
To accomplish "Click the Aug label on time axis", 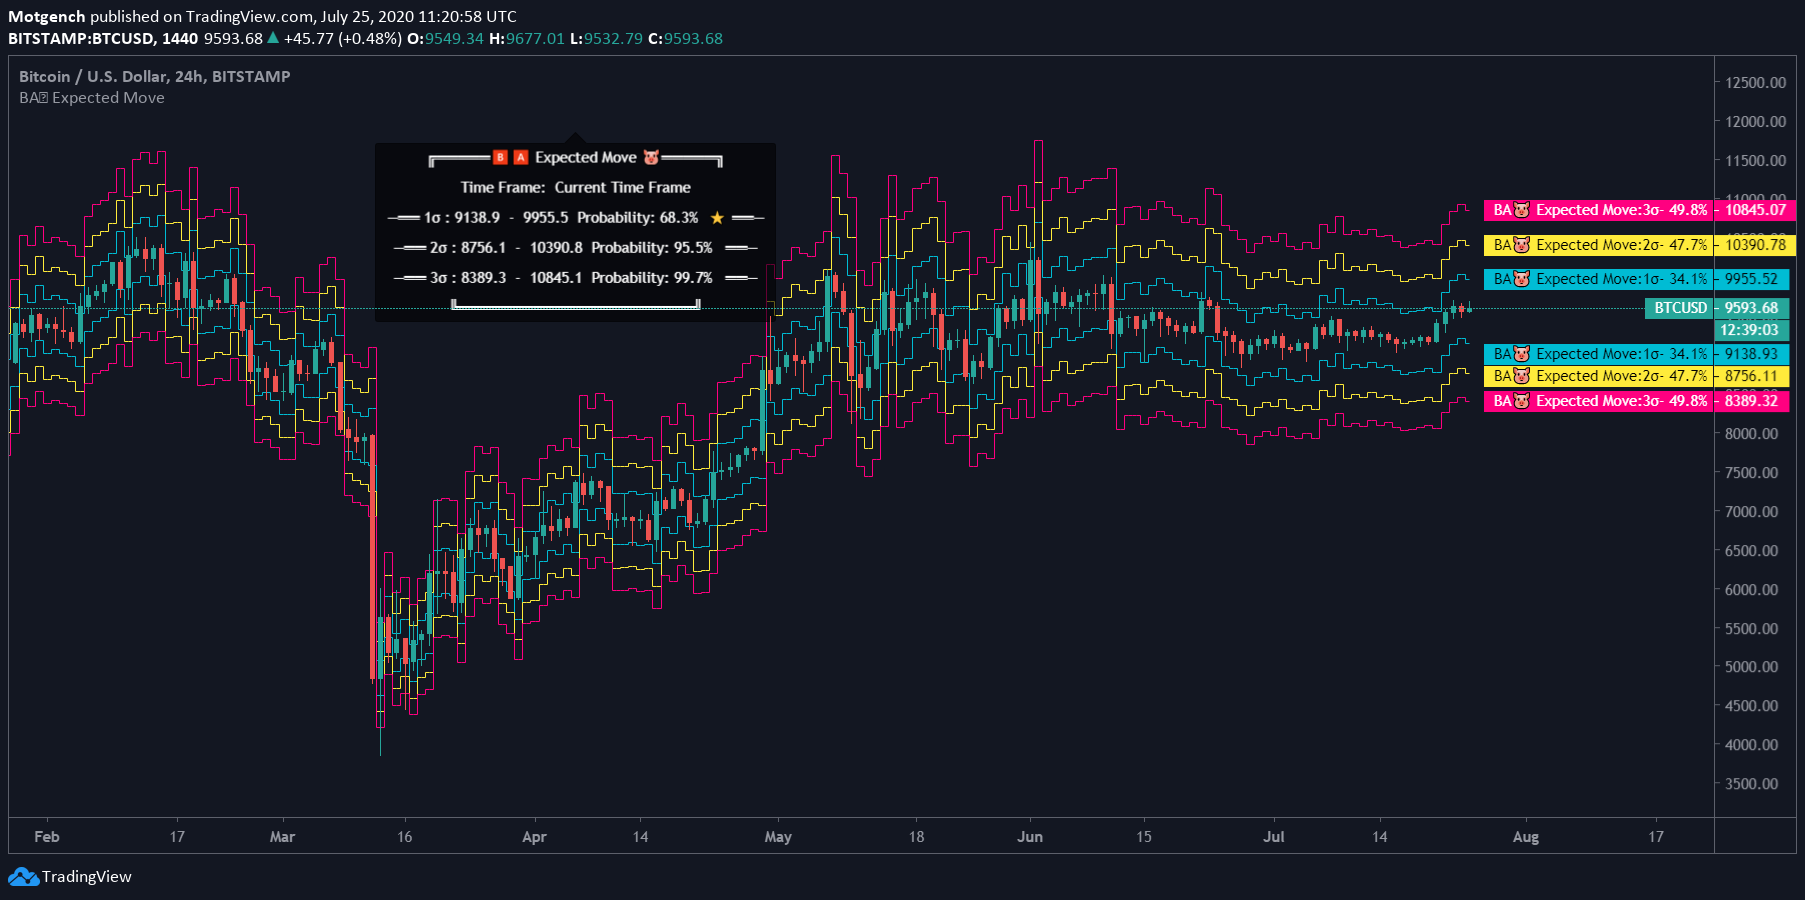I will [x=1526, y=837].
